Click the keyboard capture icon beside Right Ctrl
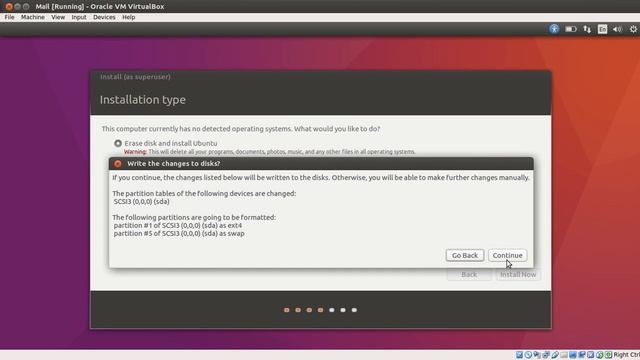 point(608,355)
